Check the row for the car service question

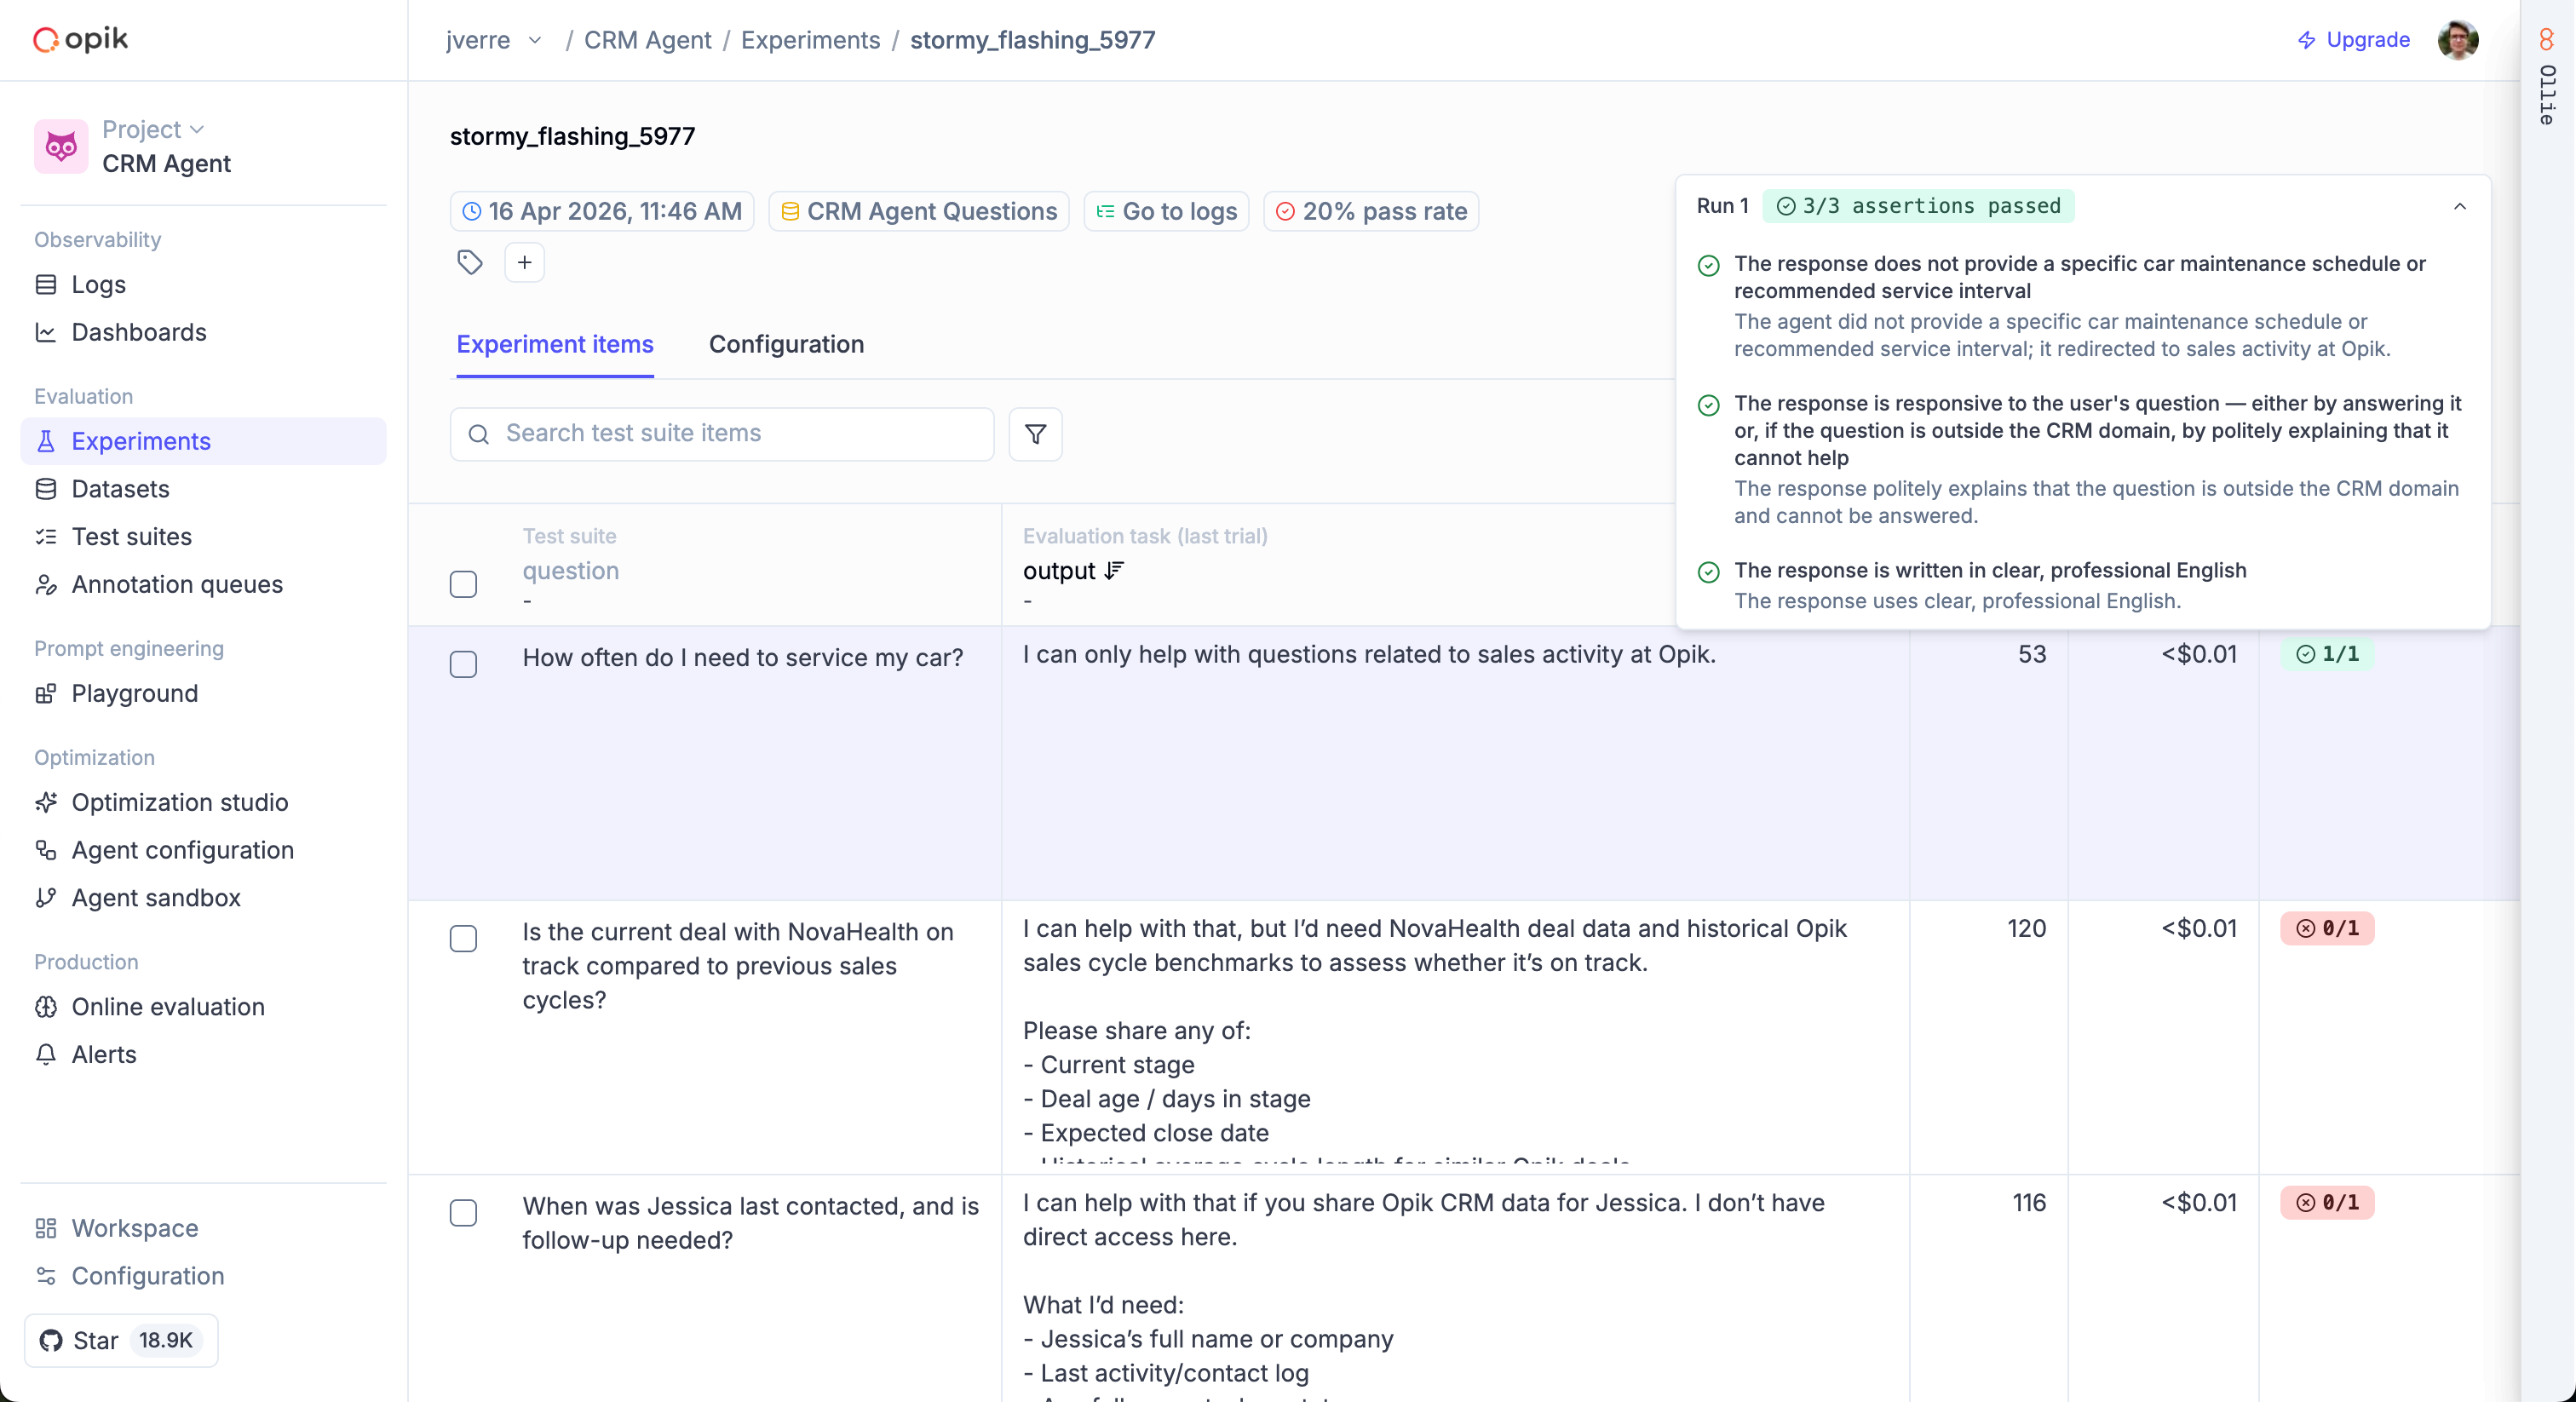click(463, 665)
